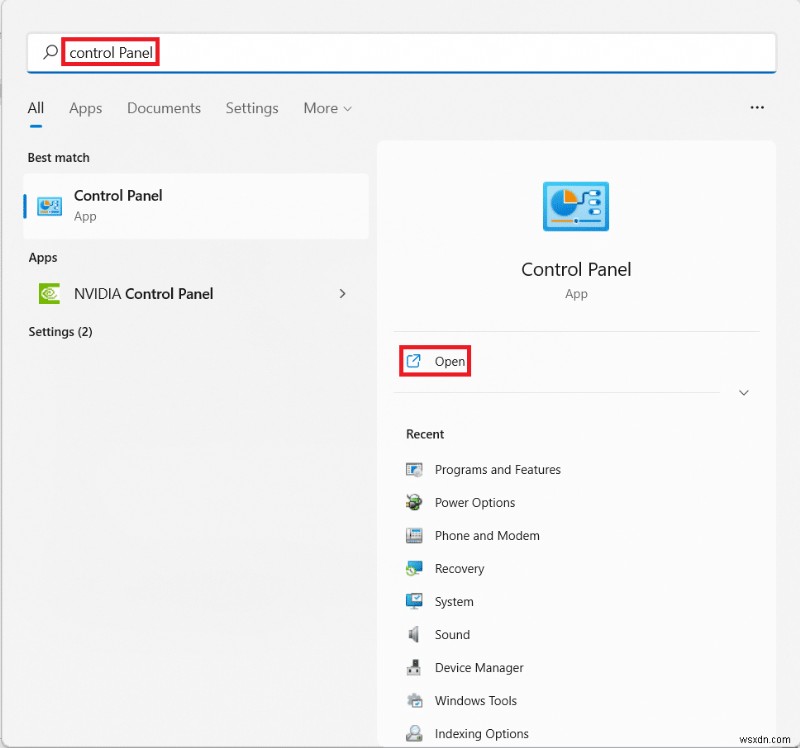This screenshot has height=748, width=800.
Task: Switch to the Documents tab
Action: (163, 108)
